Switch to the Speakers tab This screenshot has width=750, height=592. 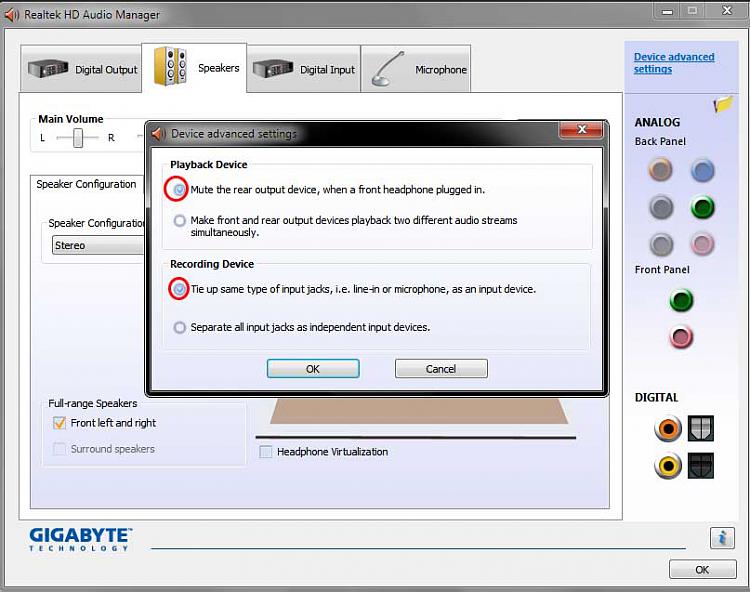[194, 67]
